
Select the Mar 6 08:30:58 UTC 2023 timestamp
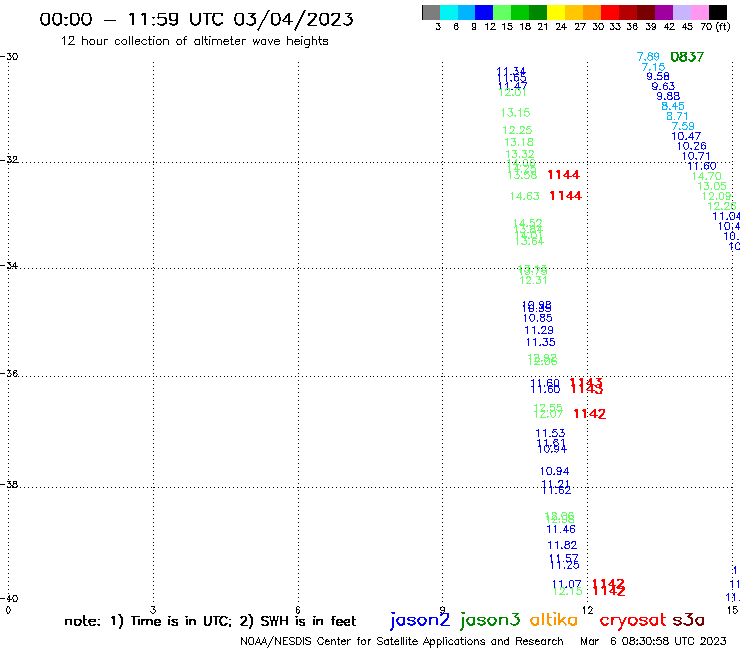[653, 642]
